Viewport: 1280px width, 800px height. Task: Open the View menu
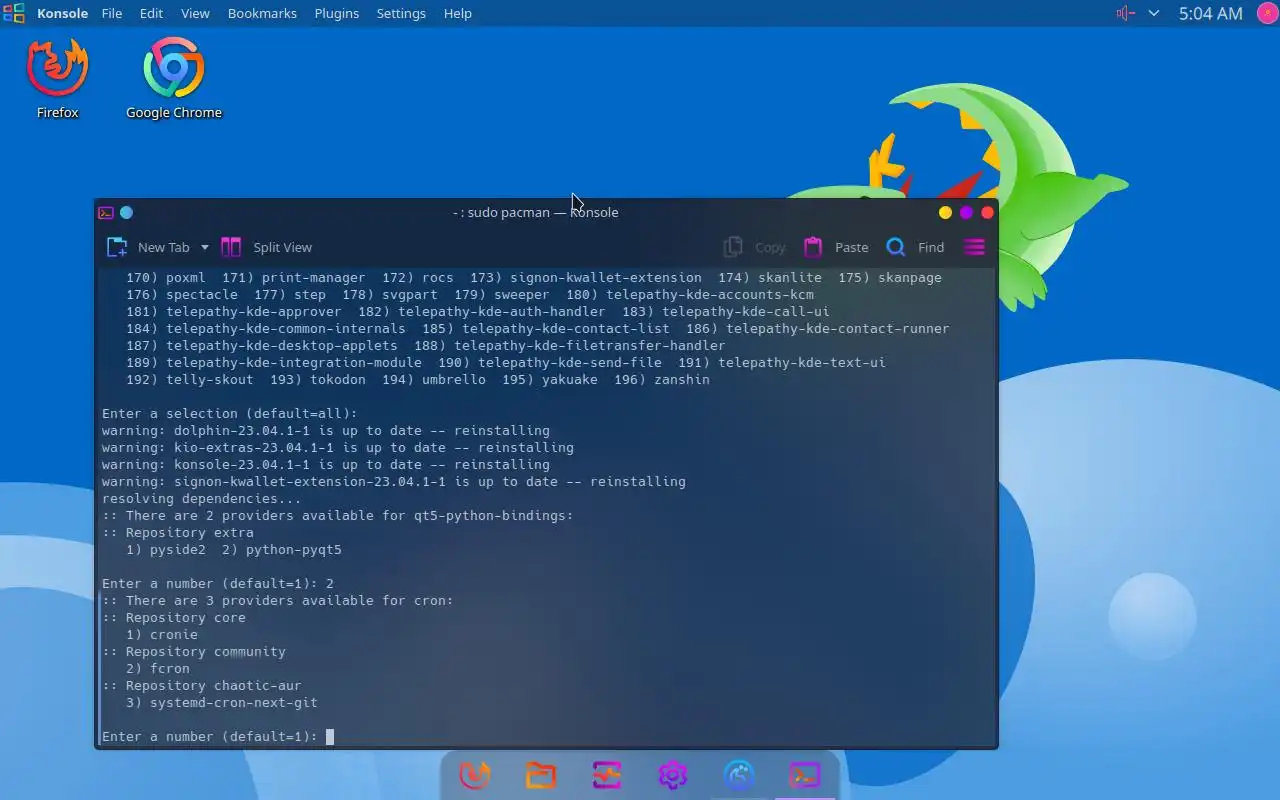coord(195,13)
